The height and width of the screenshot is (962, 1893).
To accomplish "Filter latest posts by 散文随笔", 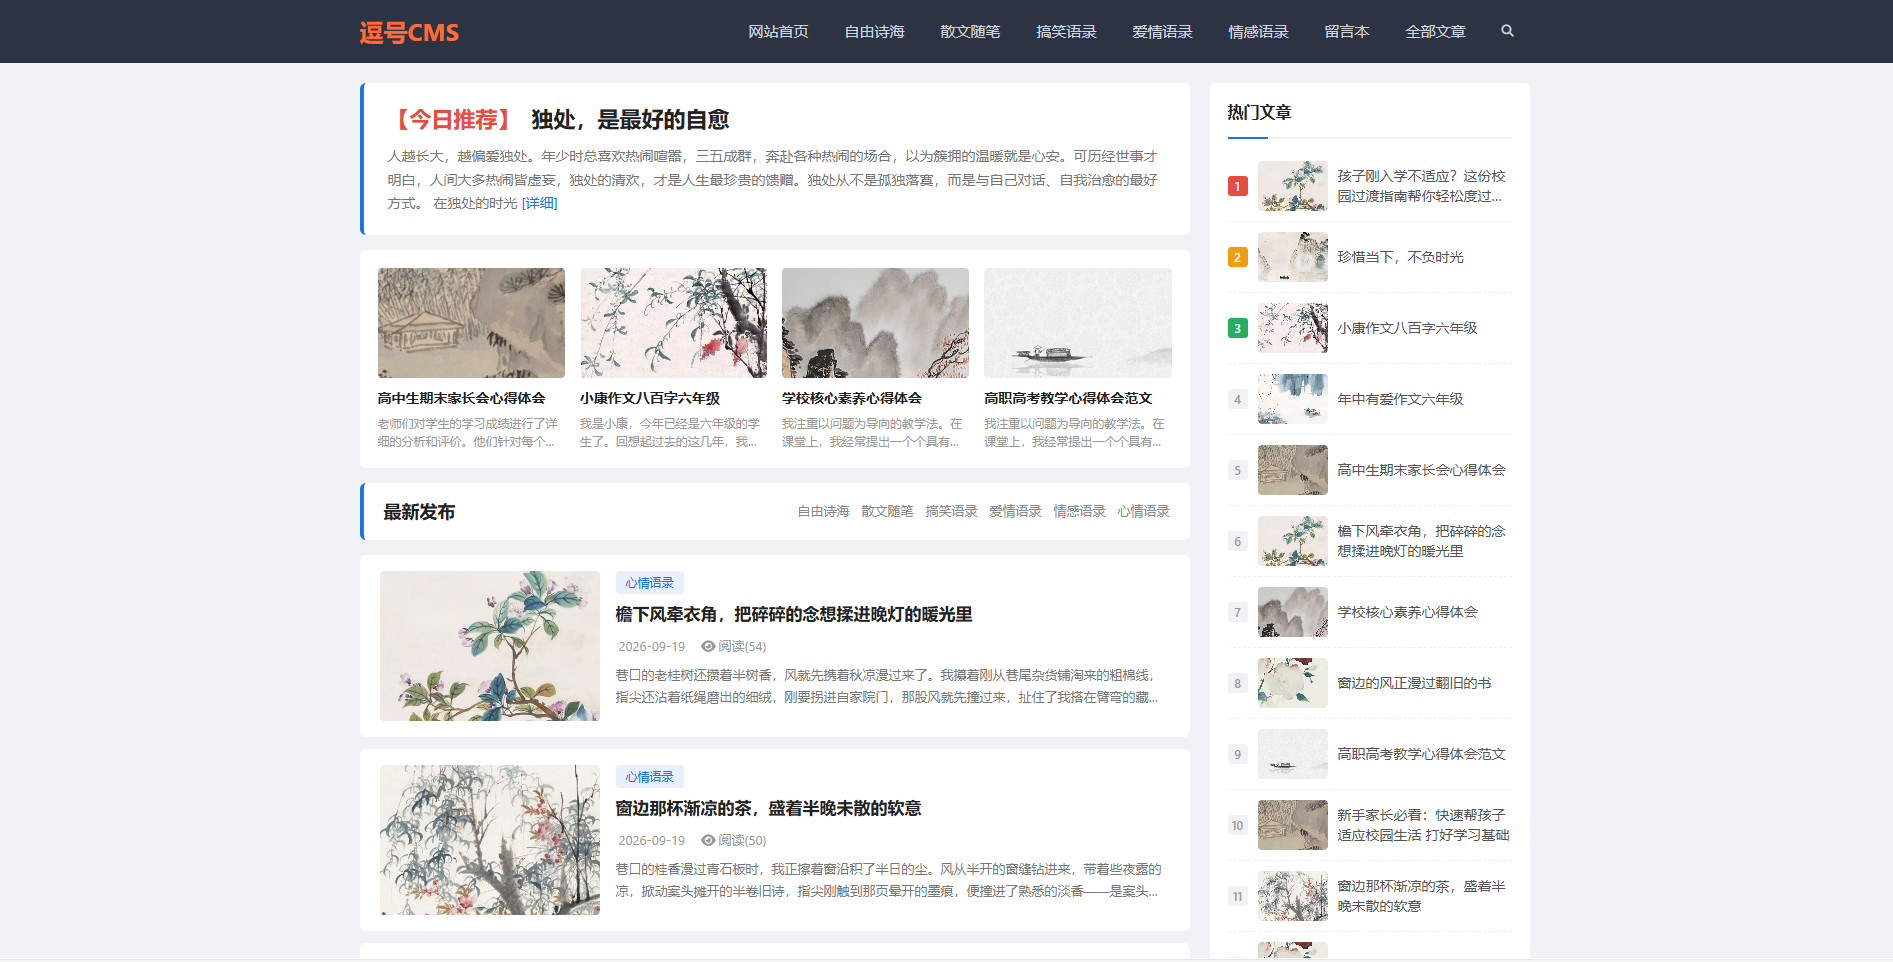I will pyautogui.click(x=887, y=511).
